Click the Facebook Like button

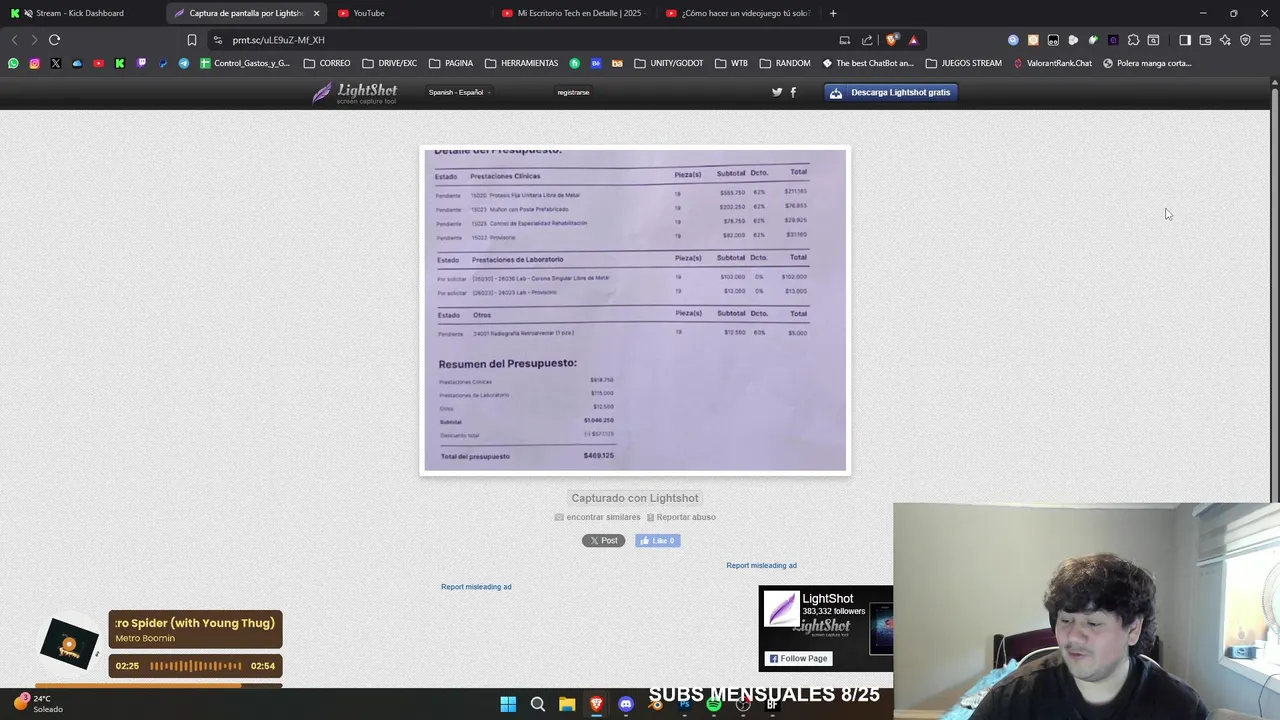658,541
